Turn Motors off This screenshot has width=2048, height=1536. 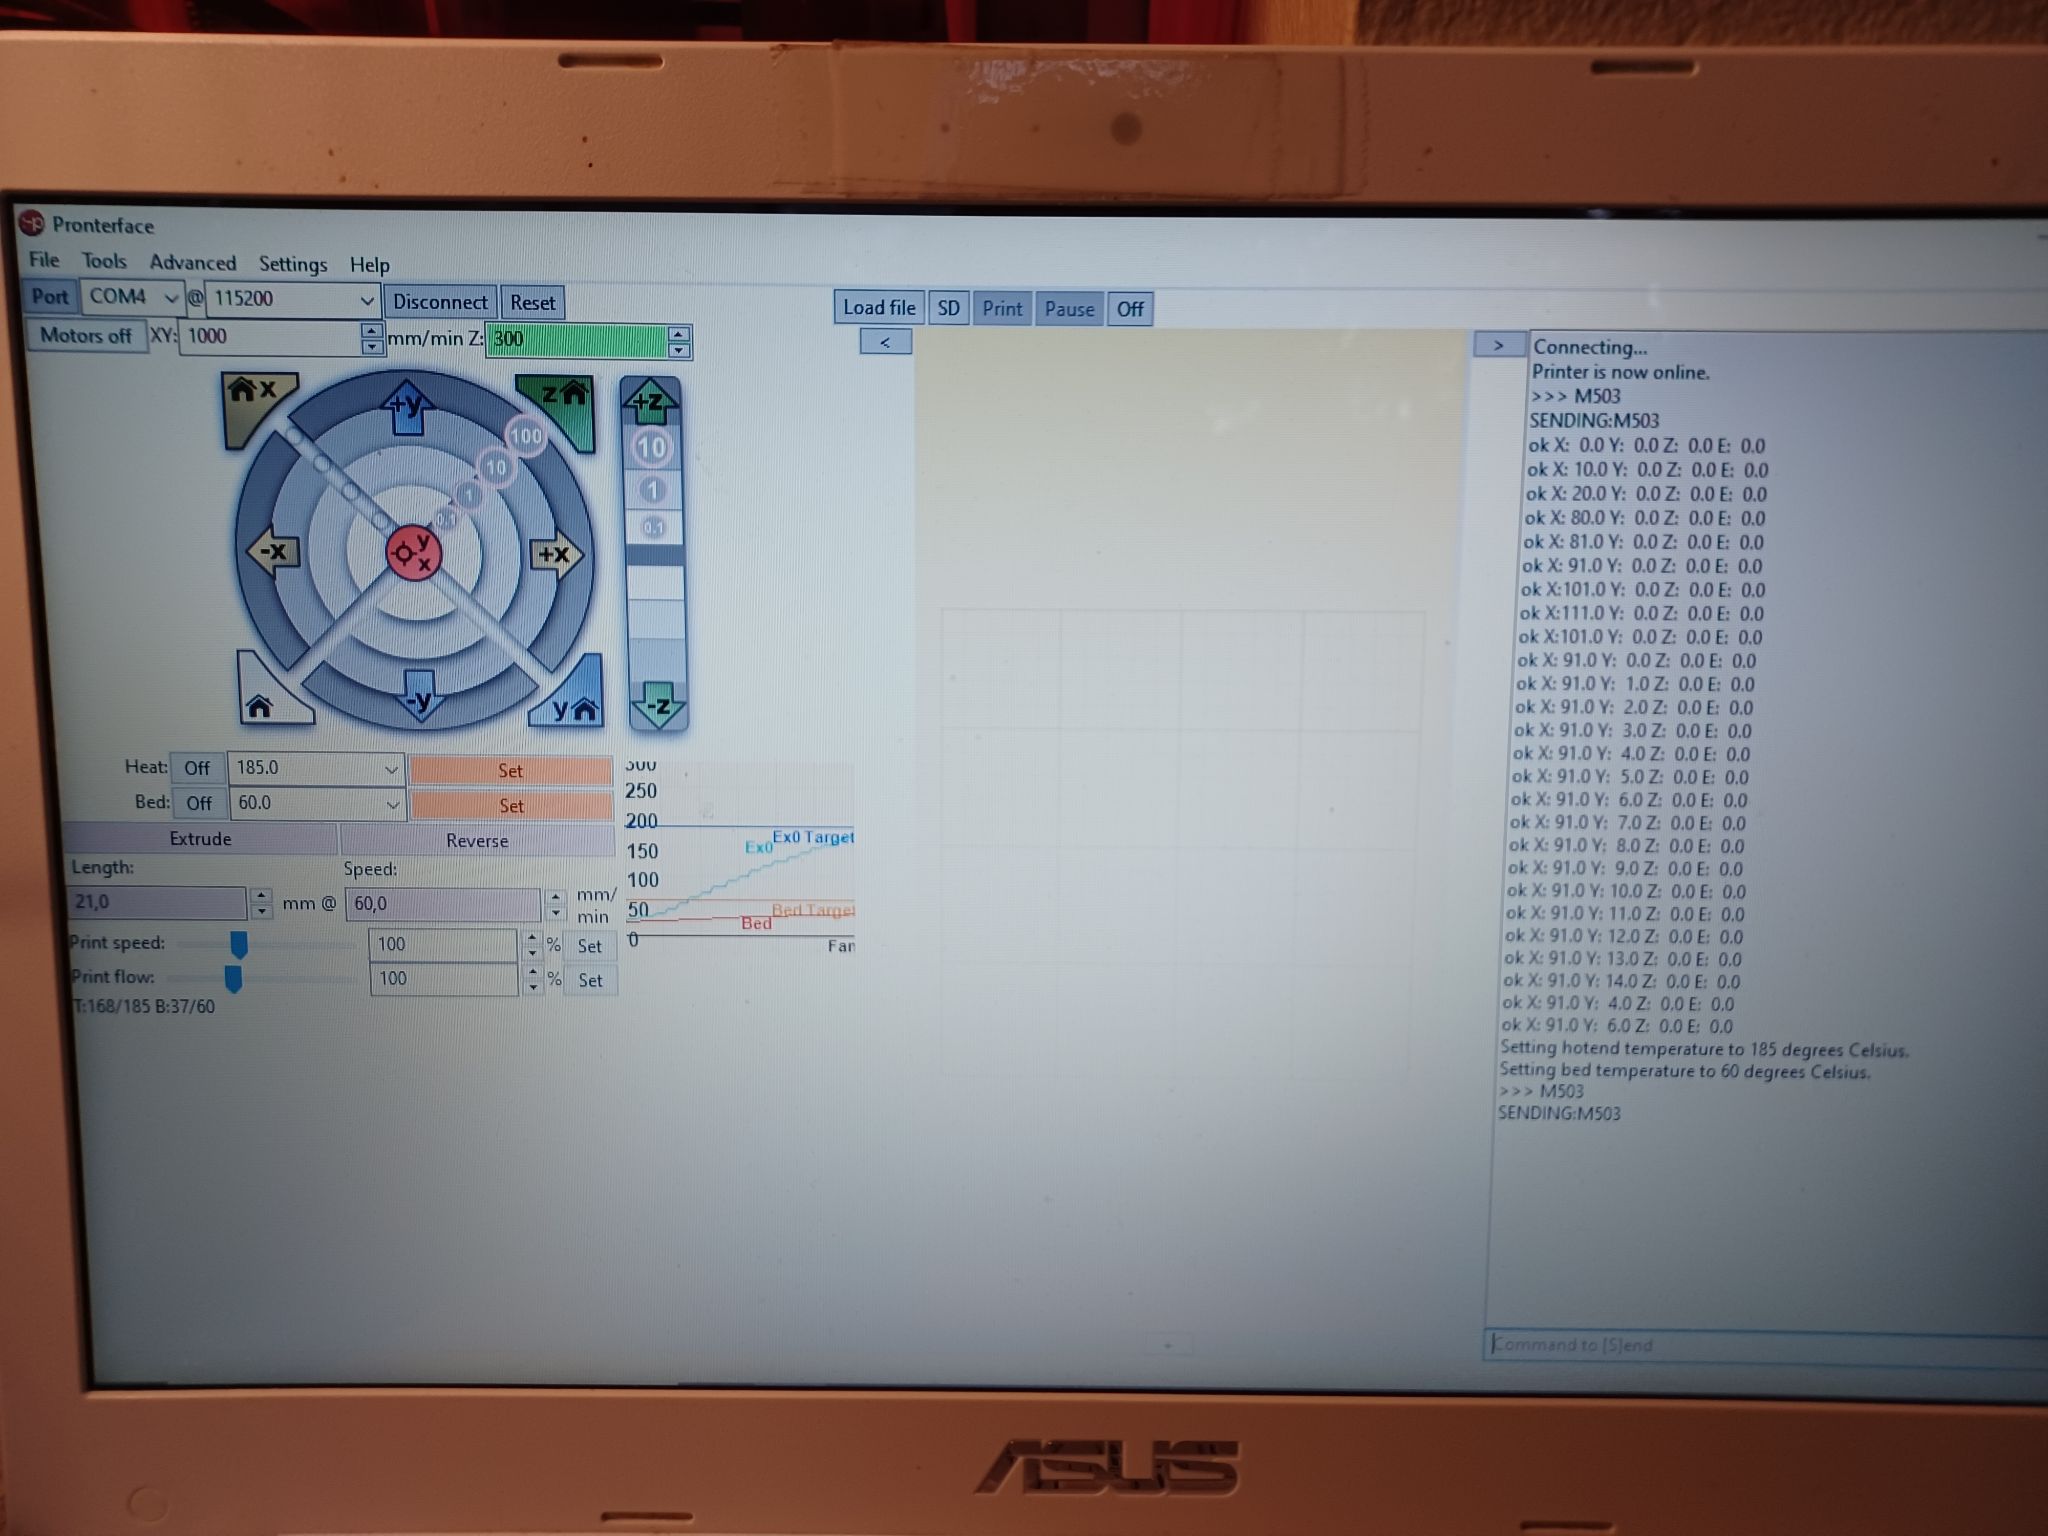[x=85, y=335]
